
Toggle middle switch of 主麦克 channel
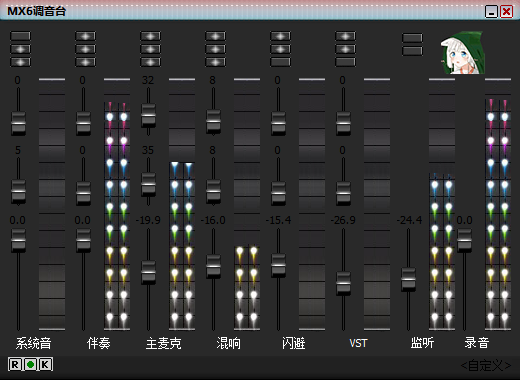coord(150,49)
